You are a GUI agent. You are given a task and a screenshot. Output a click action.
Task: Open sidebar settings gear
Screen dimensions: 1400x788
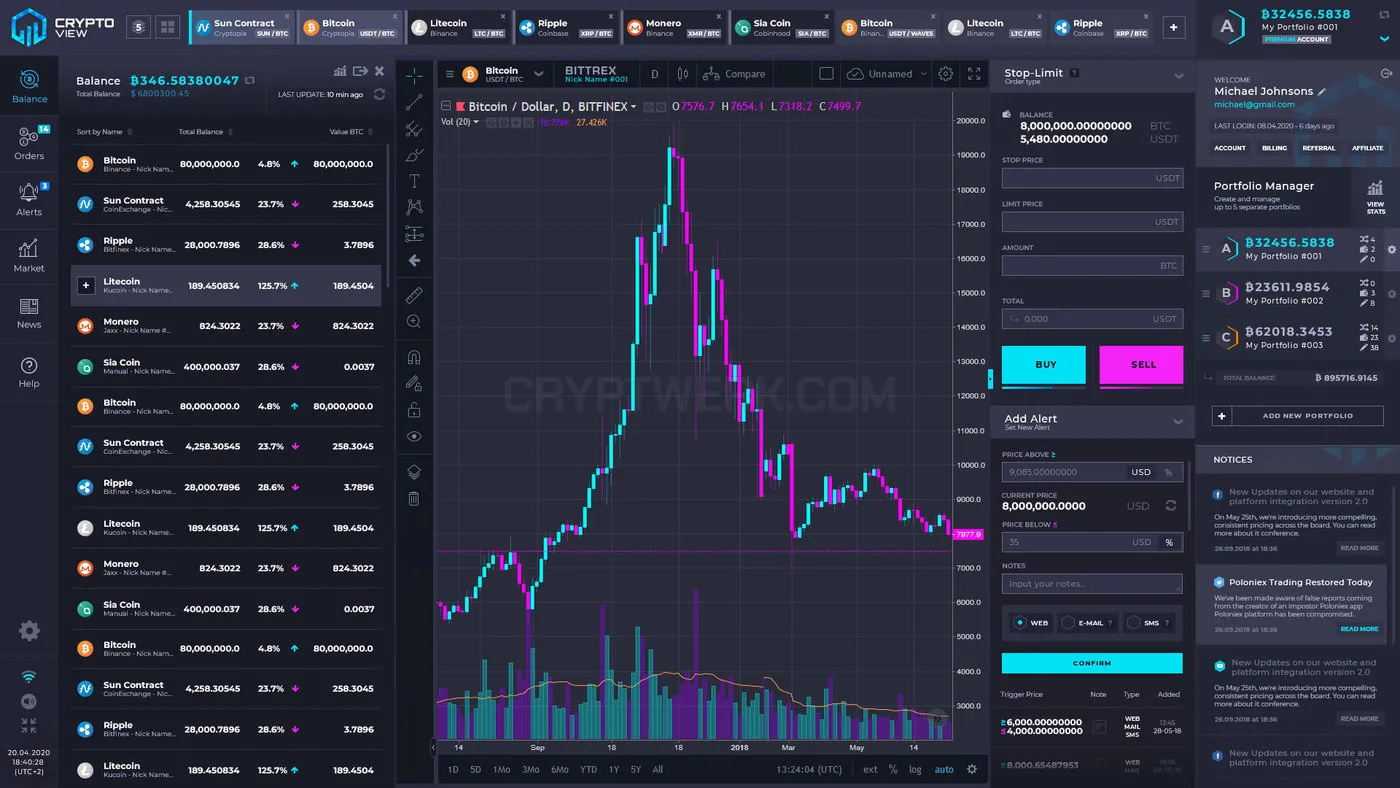(29, 631)
